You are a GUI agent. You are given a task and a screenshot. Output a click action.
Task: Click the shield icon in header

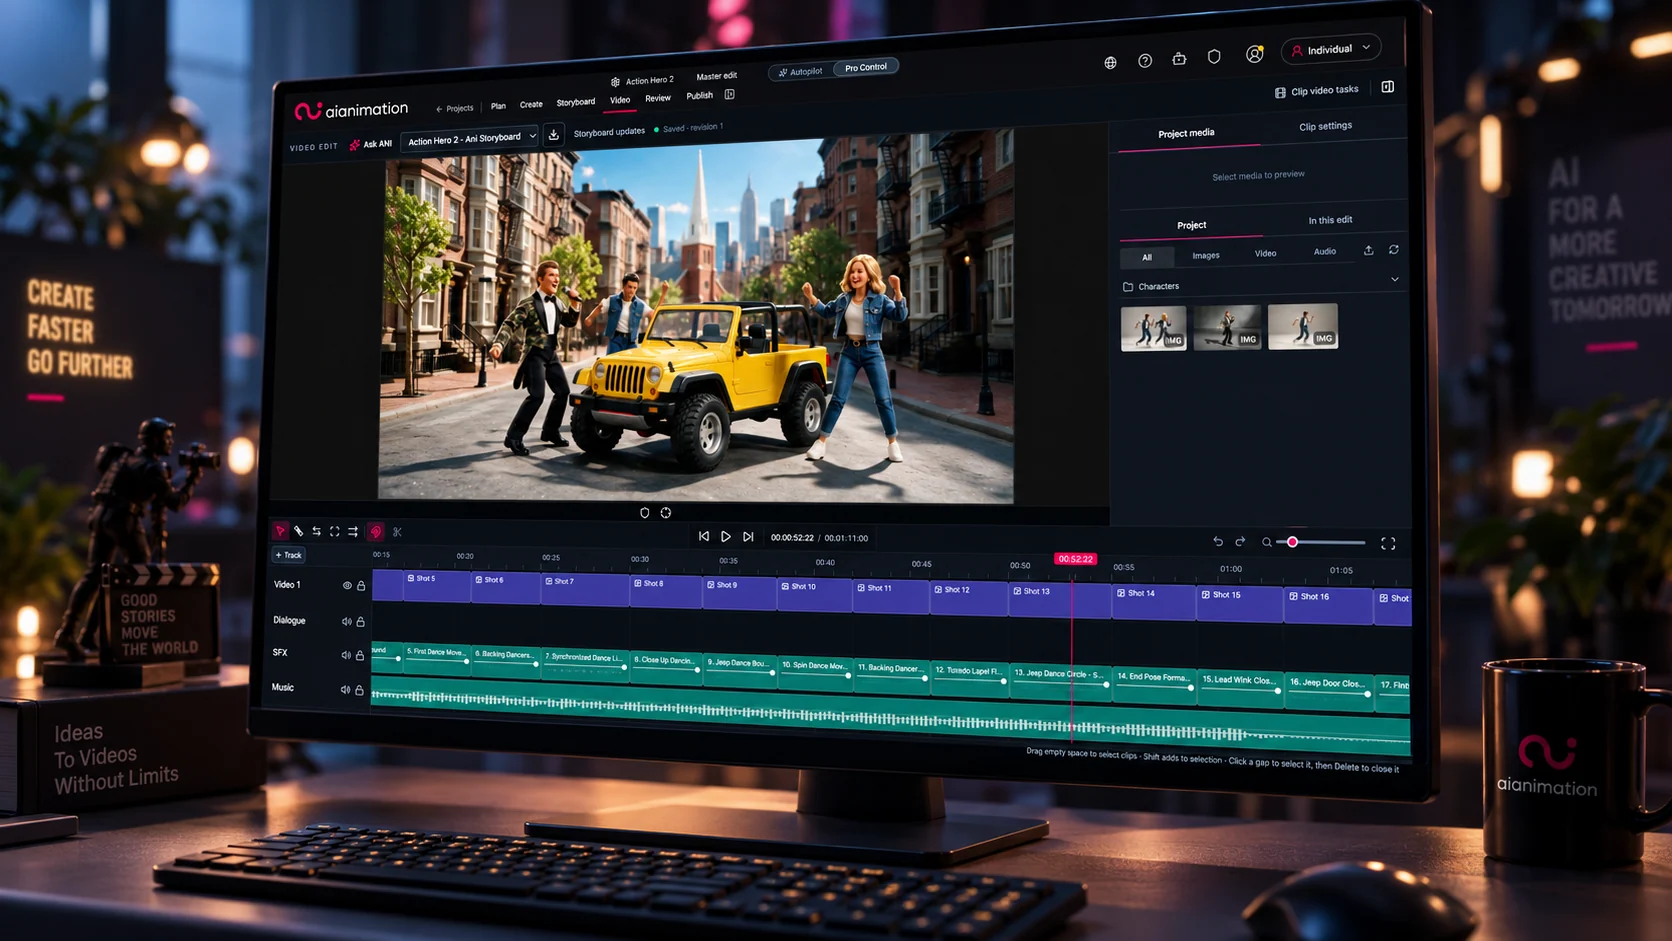pos(1214,57)
